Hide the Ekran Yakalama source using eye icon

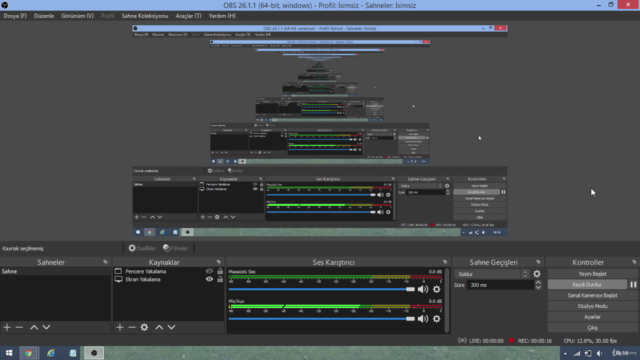coord(209,279)
